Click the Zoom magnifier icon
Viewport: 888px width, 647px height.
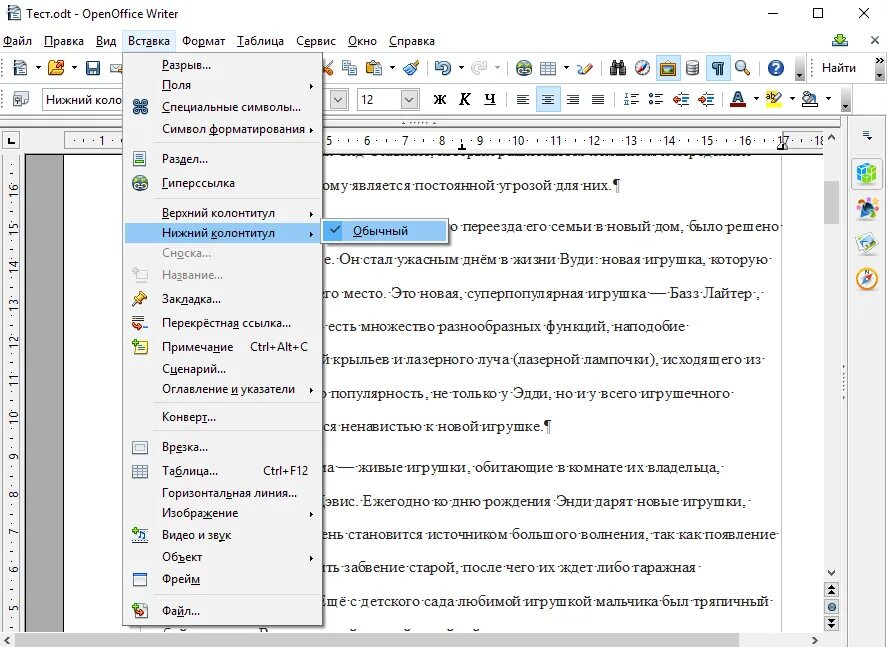(742, 68)
